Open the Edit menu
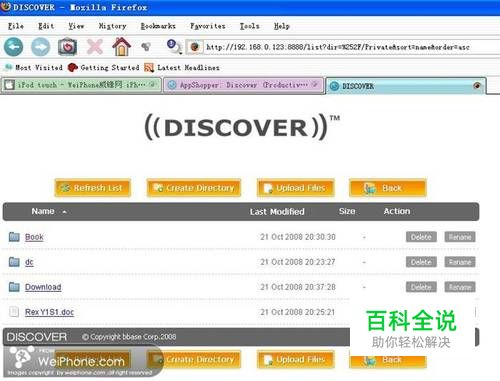The height and width of the screenshot is (381, 500). point(46,26)
